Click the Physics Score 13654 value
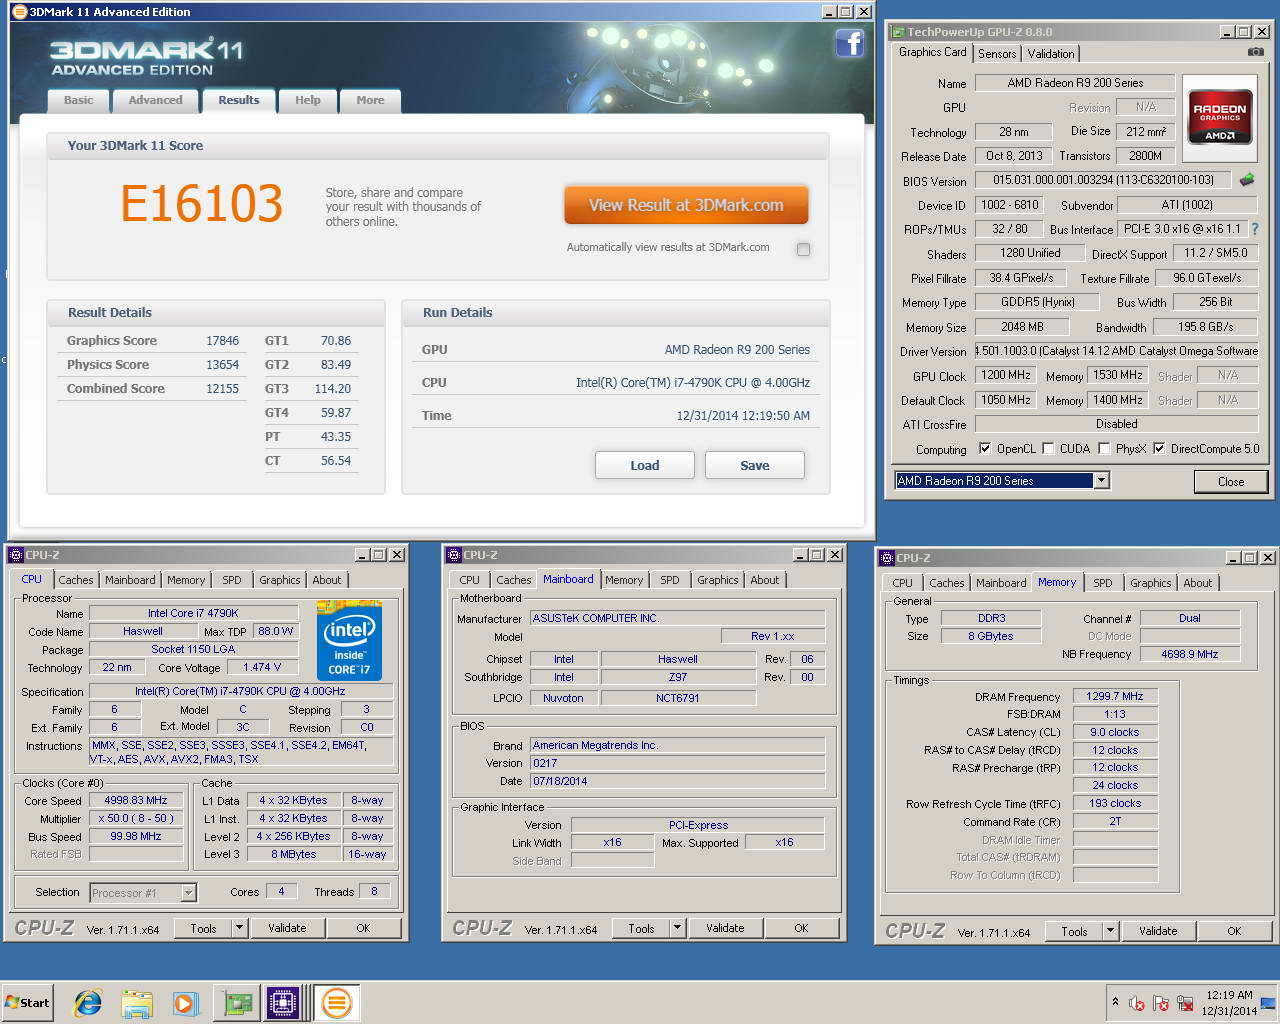Screen dimensions: 1280x1024 point(222,365)
